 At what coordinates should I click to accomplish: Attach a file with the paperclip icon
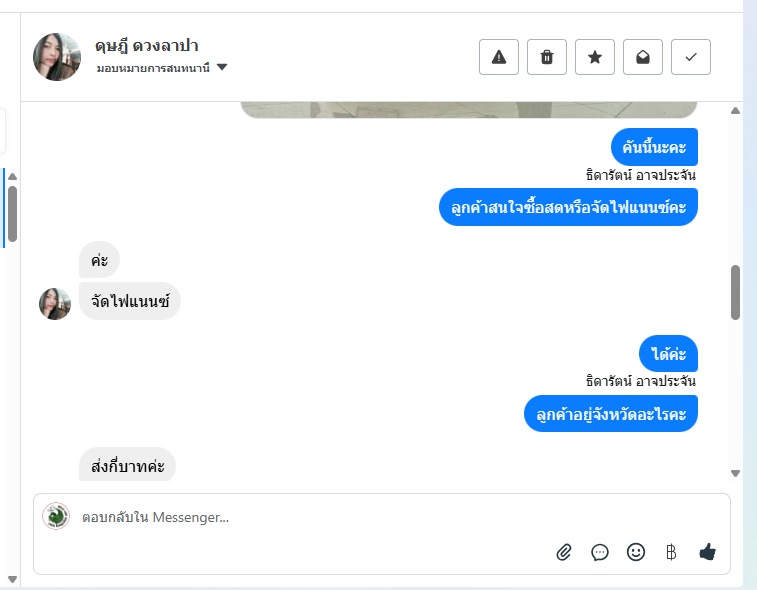click(x=564, y=552)
